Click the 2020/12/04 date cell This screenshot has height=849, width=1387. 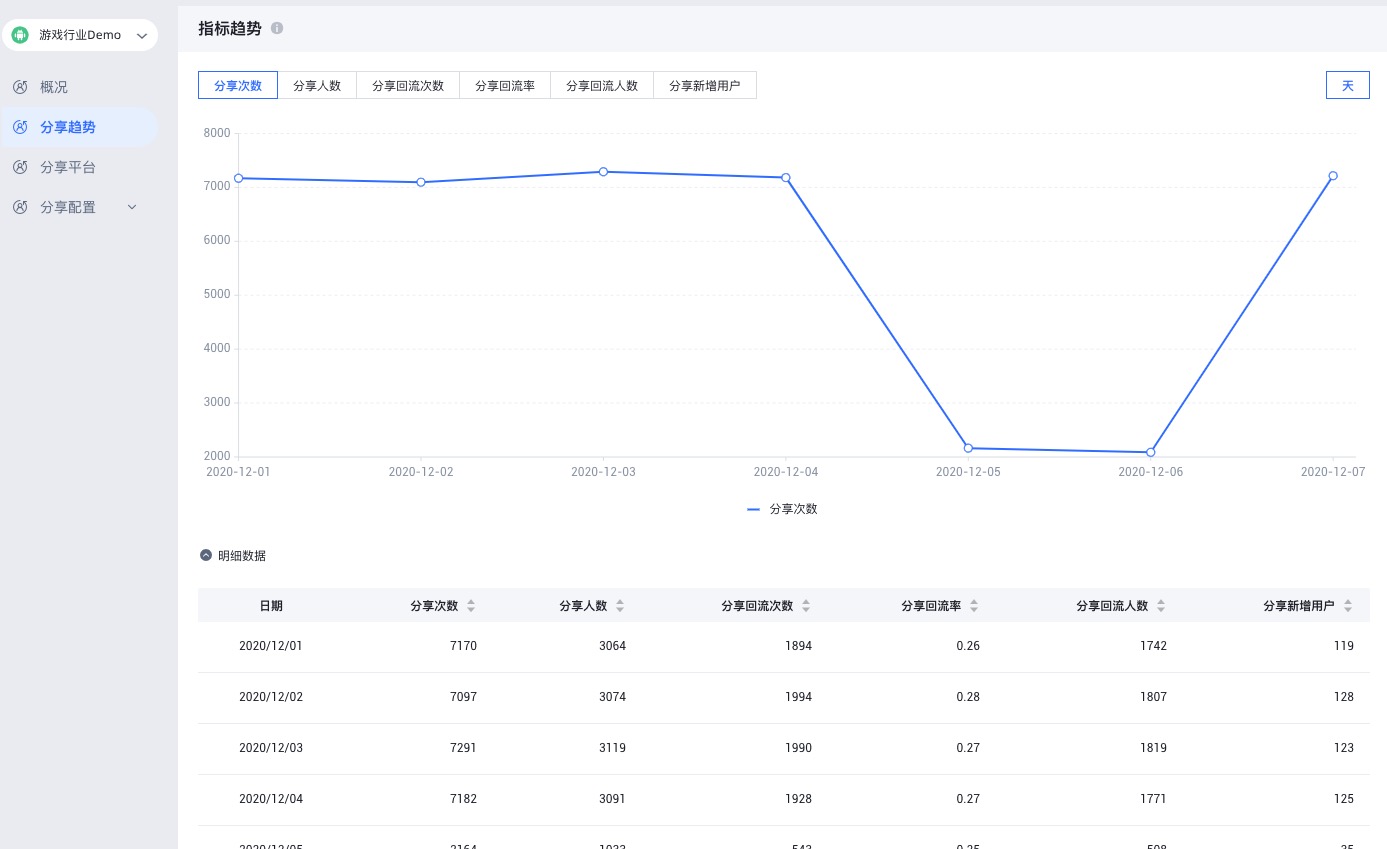[x=271, y=799]
